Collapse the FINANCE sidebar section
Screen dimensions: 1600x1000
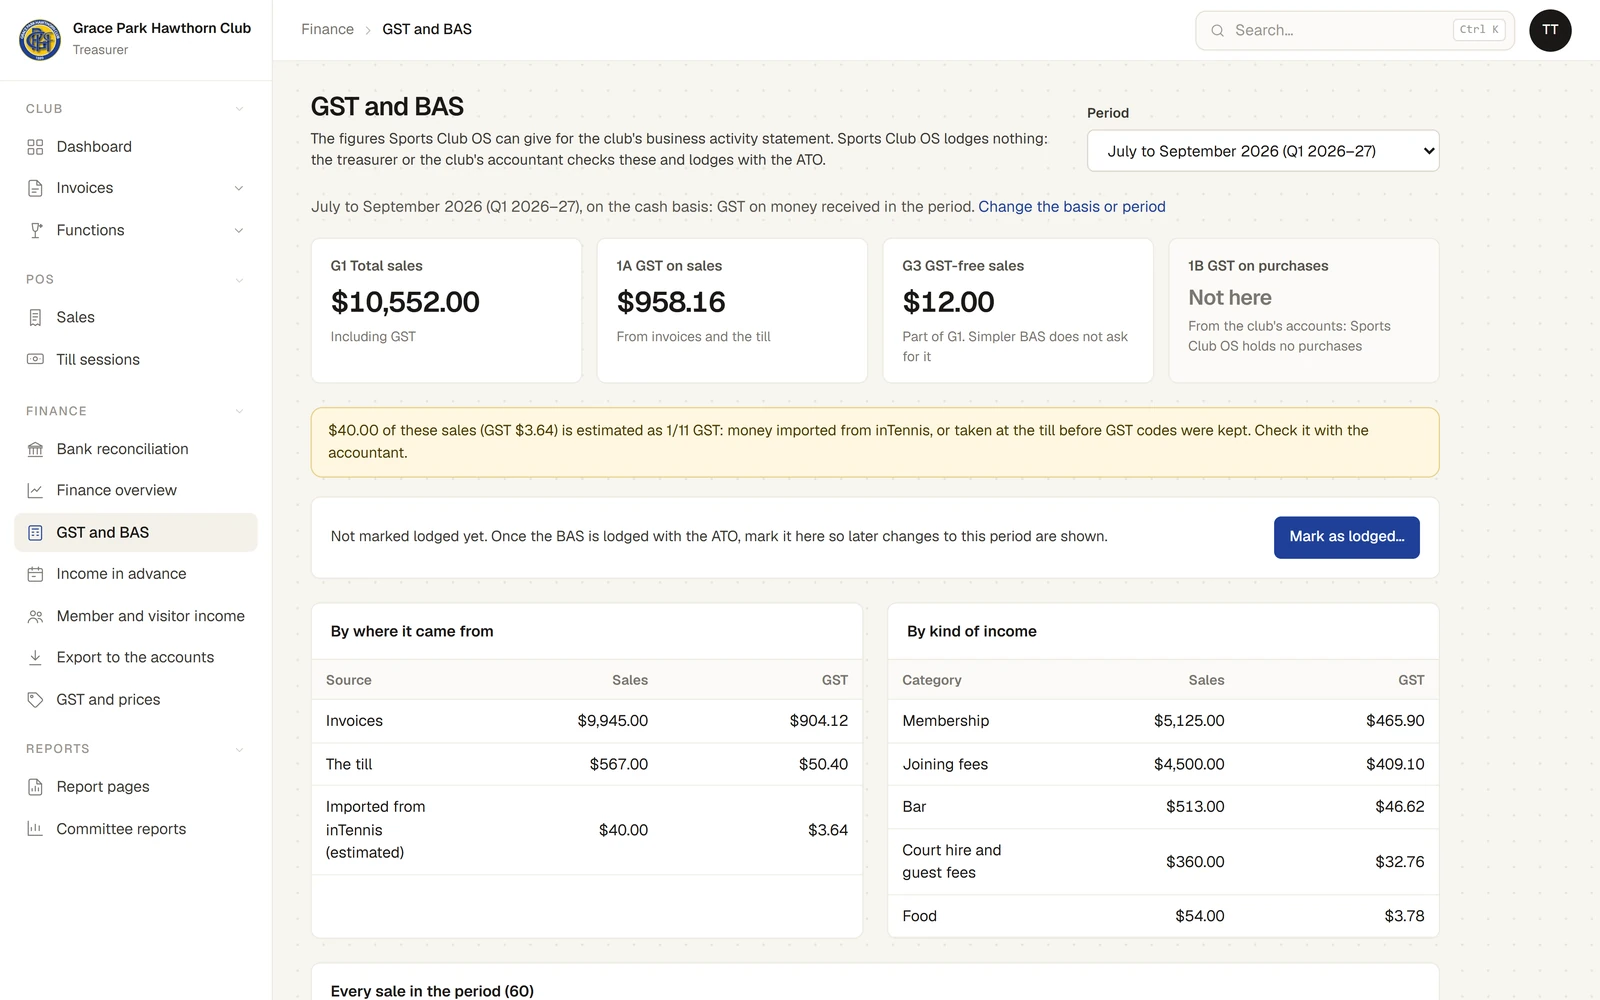click(239, 411)
